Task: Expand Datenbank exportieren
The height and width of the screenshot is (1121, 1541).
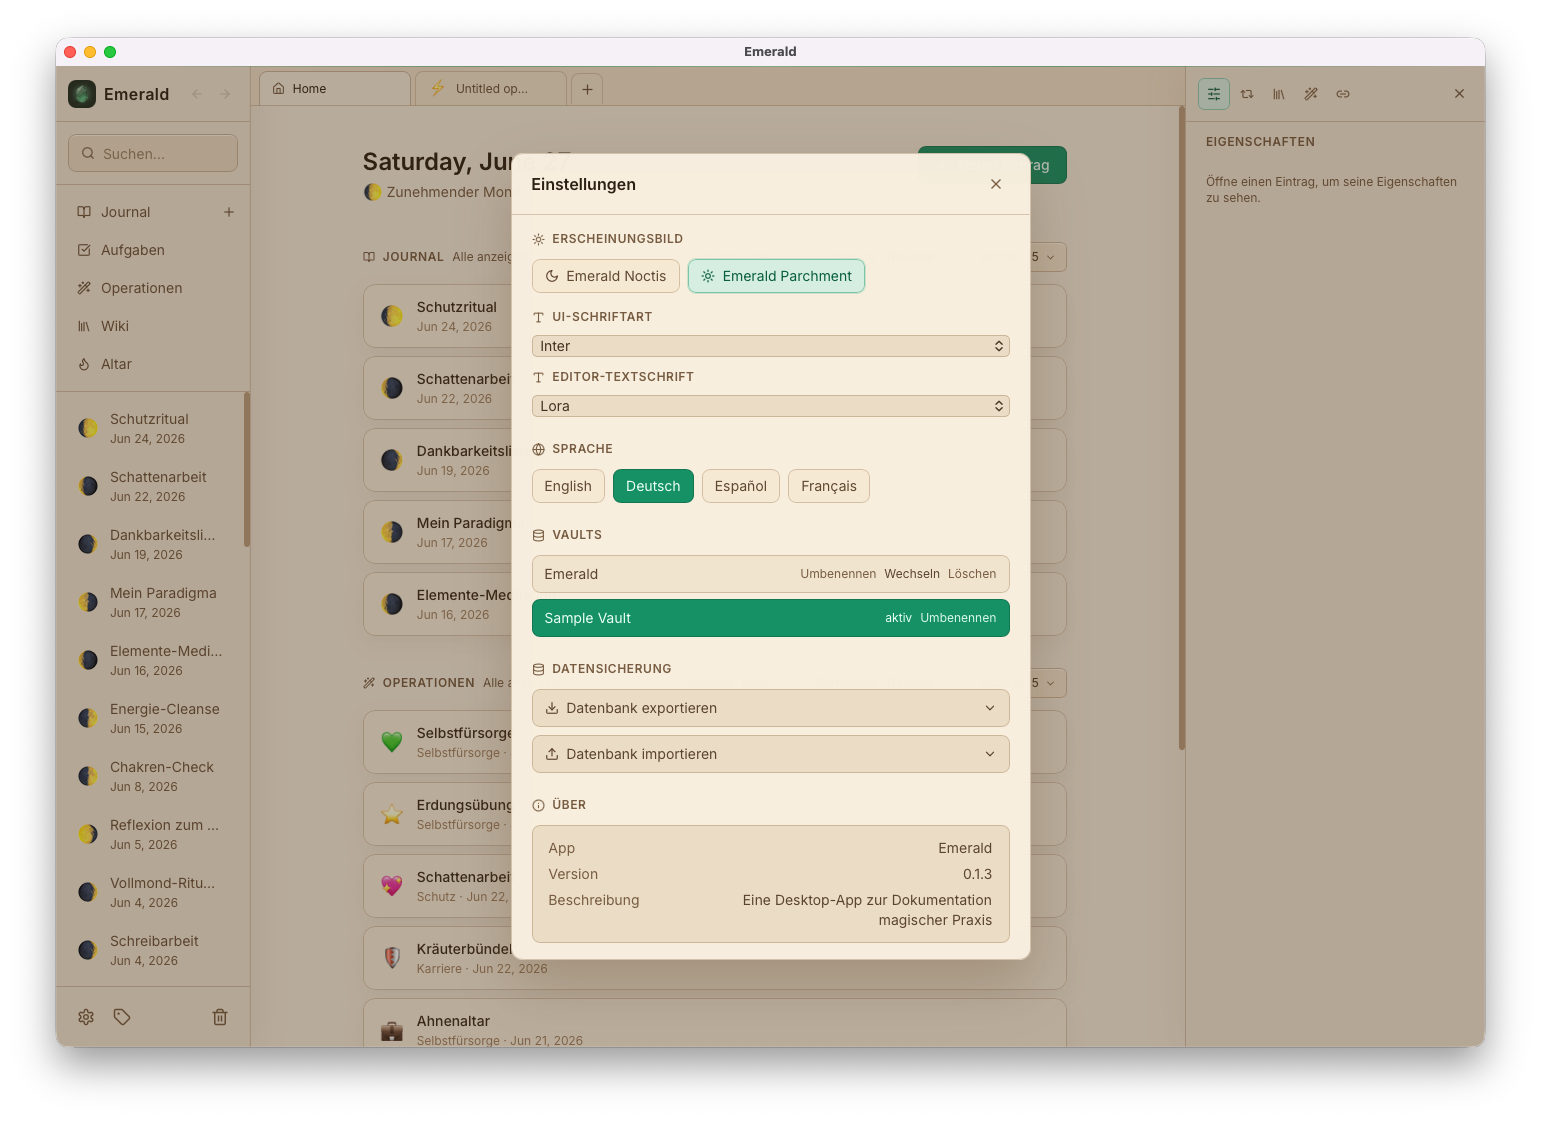Action: [771, 708]
